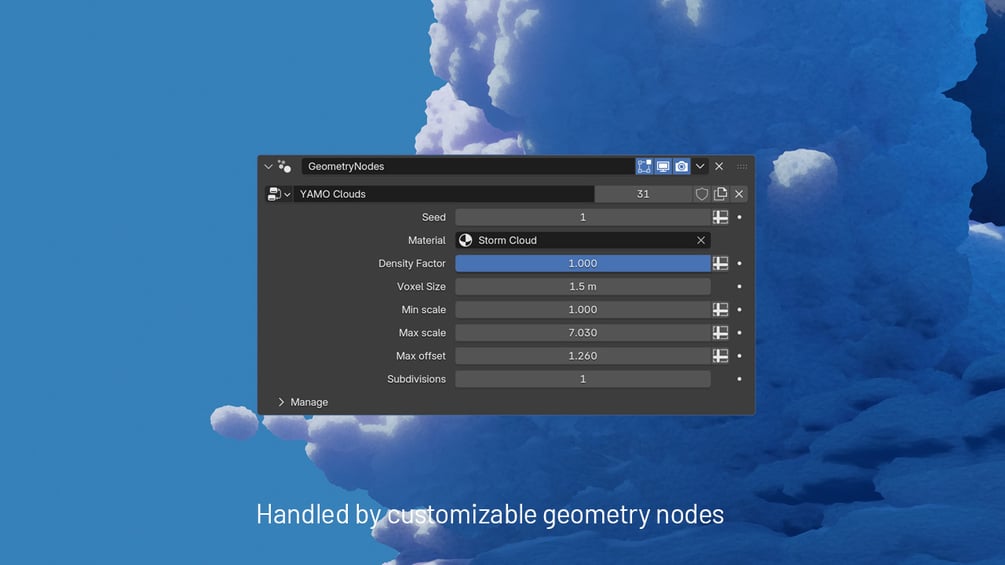Viewport: 1005px width, 565px height.
Task: Click the Max offset value field
Action: 583,356
